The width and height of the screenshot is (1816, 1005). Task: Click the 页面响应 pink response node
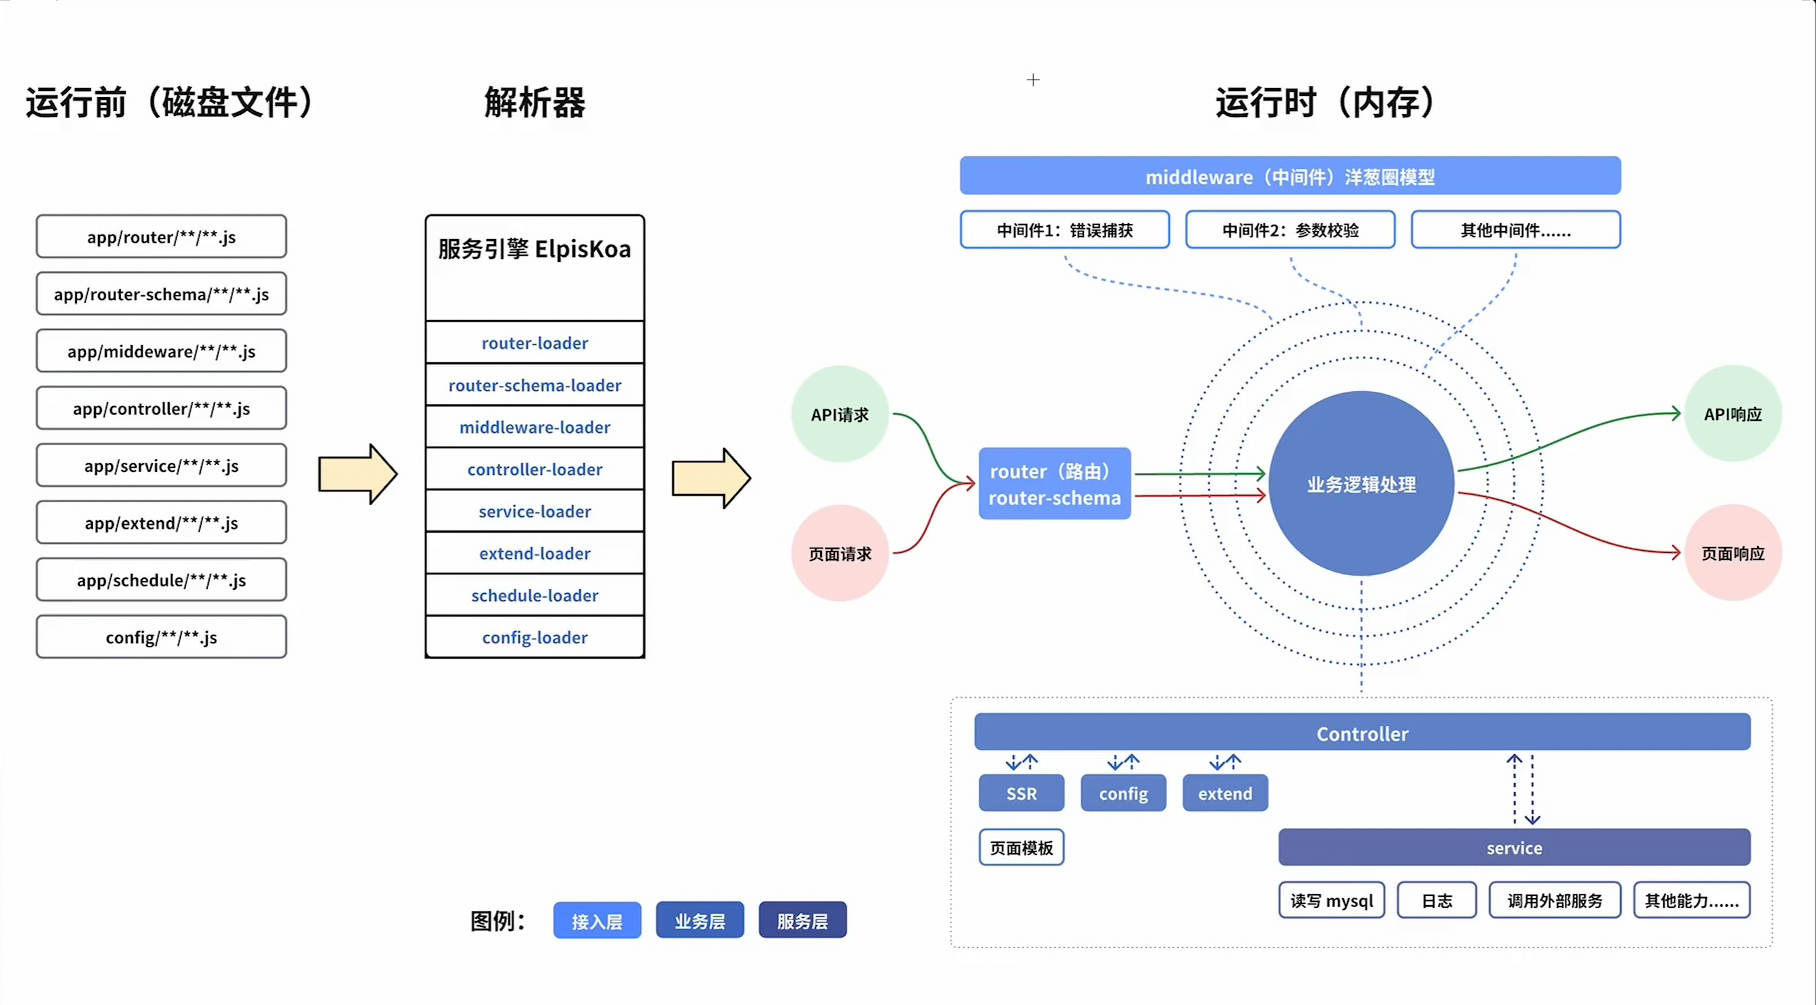1733,552
